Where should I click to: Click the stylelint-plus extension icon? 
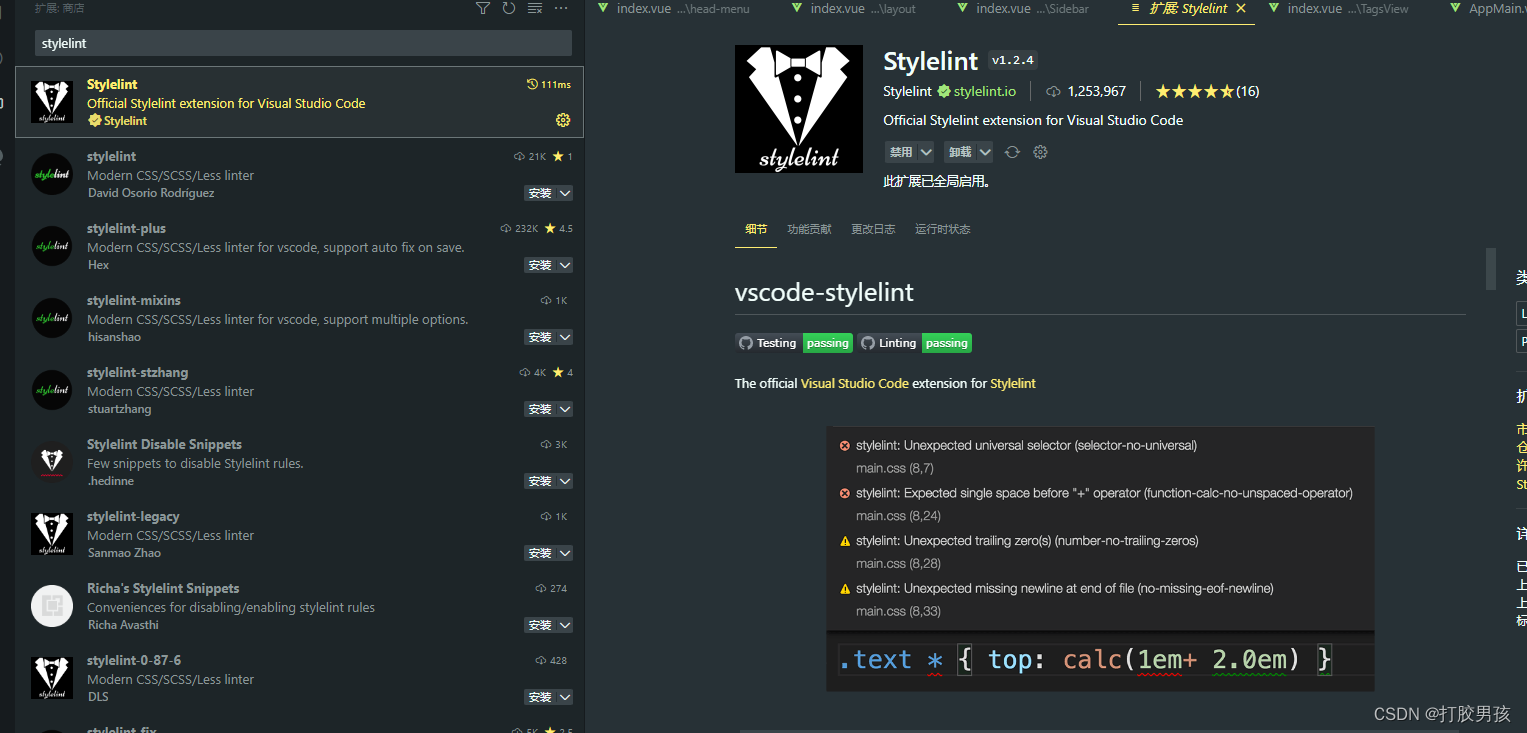pos(52,246)
